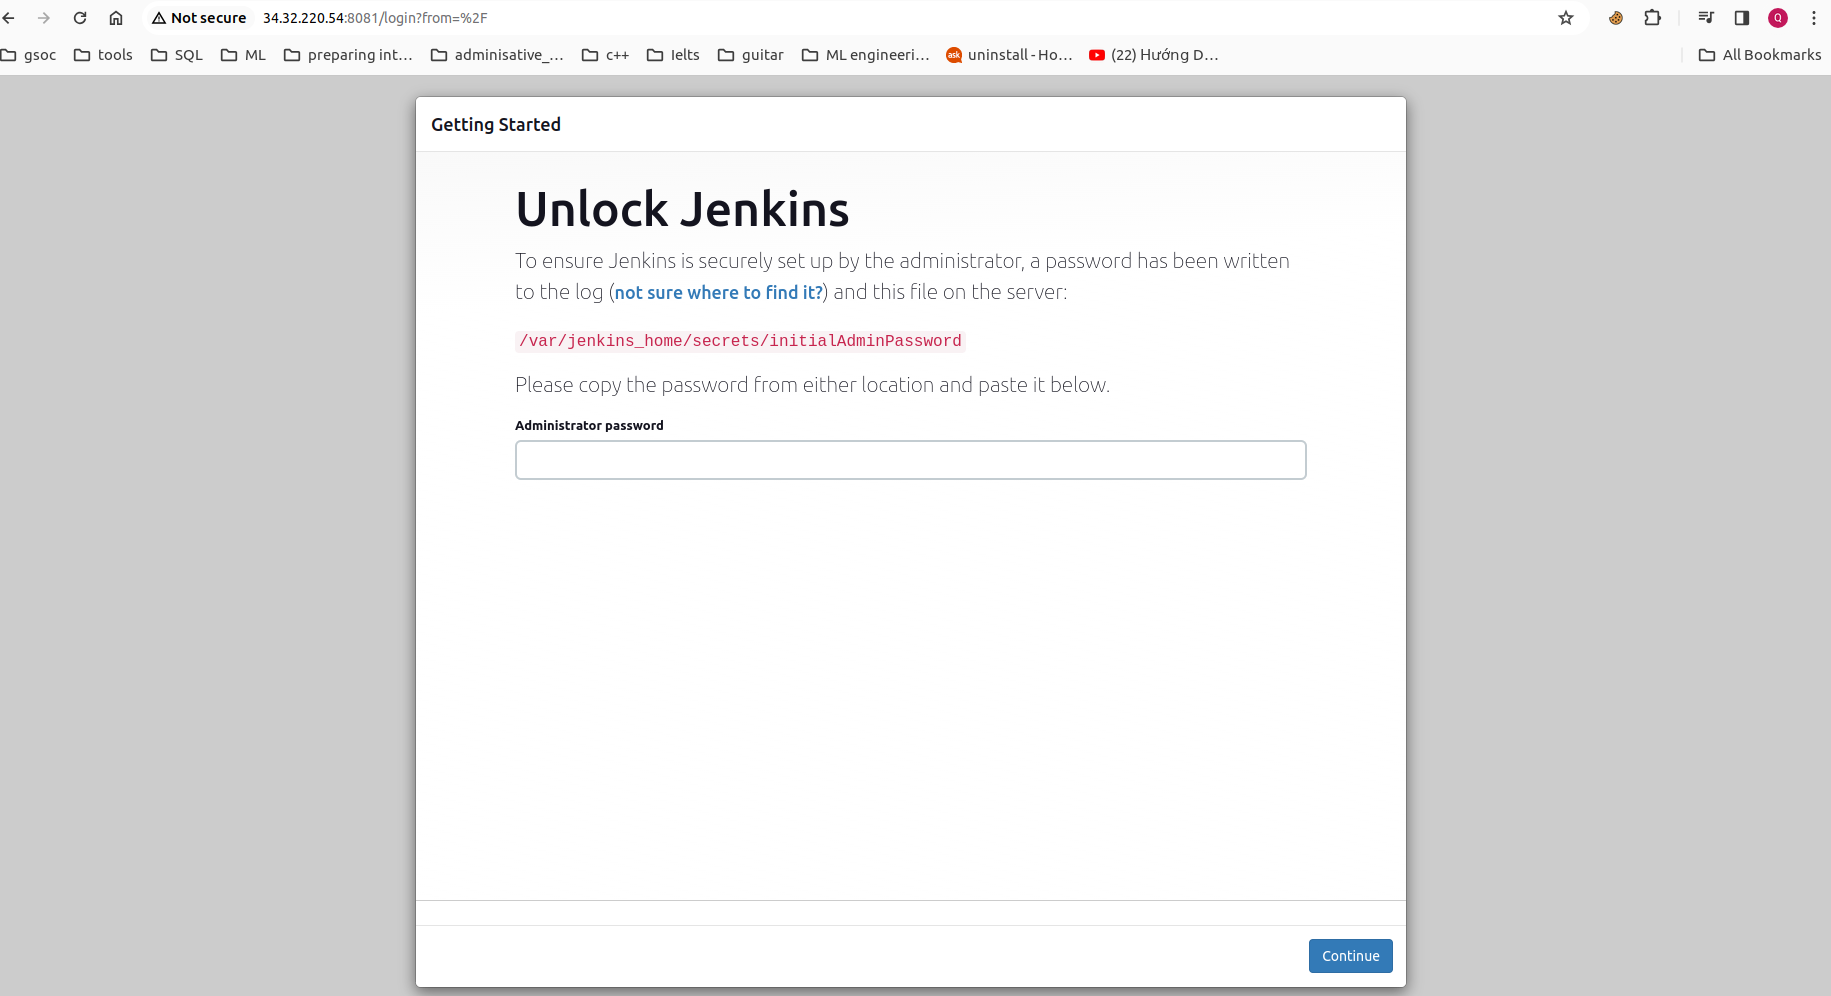Open the YouTube Hướng D... bookmark
Image resolution: width=1831 pixels, height=996 pixels.
[1154, 55]
